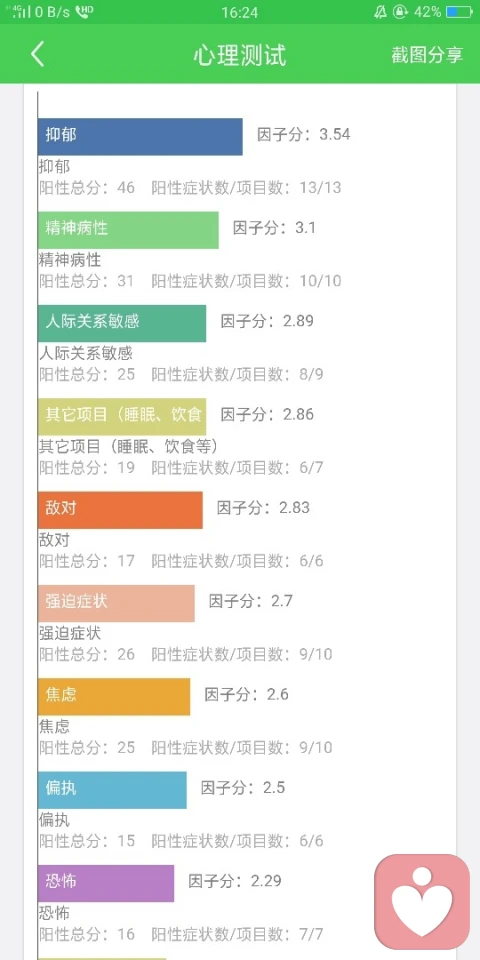Tap the battery icon in status bar

click(x=459, y=12)
